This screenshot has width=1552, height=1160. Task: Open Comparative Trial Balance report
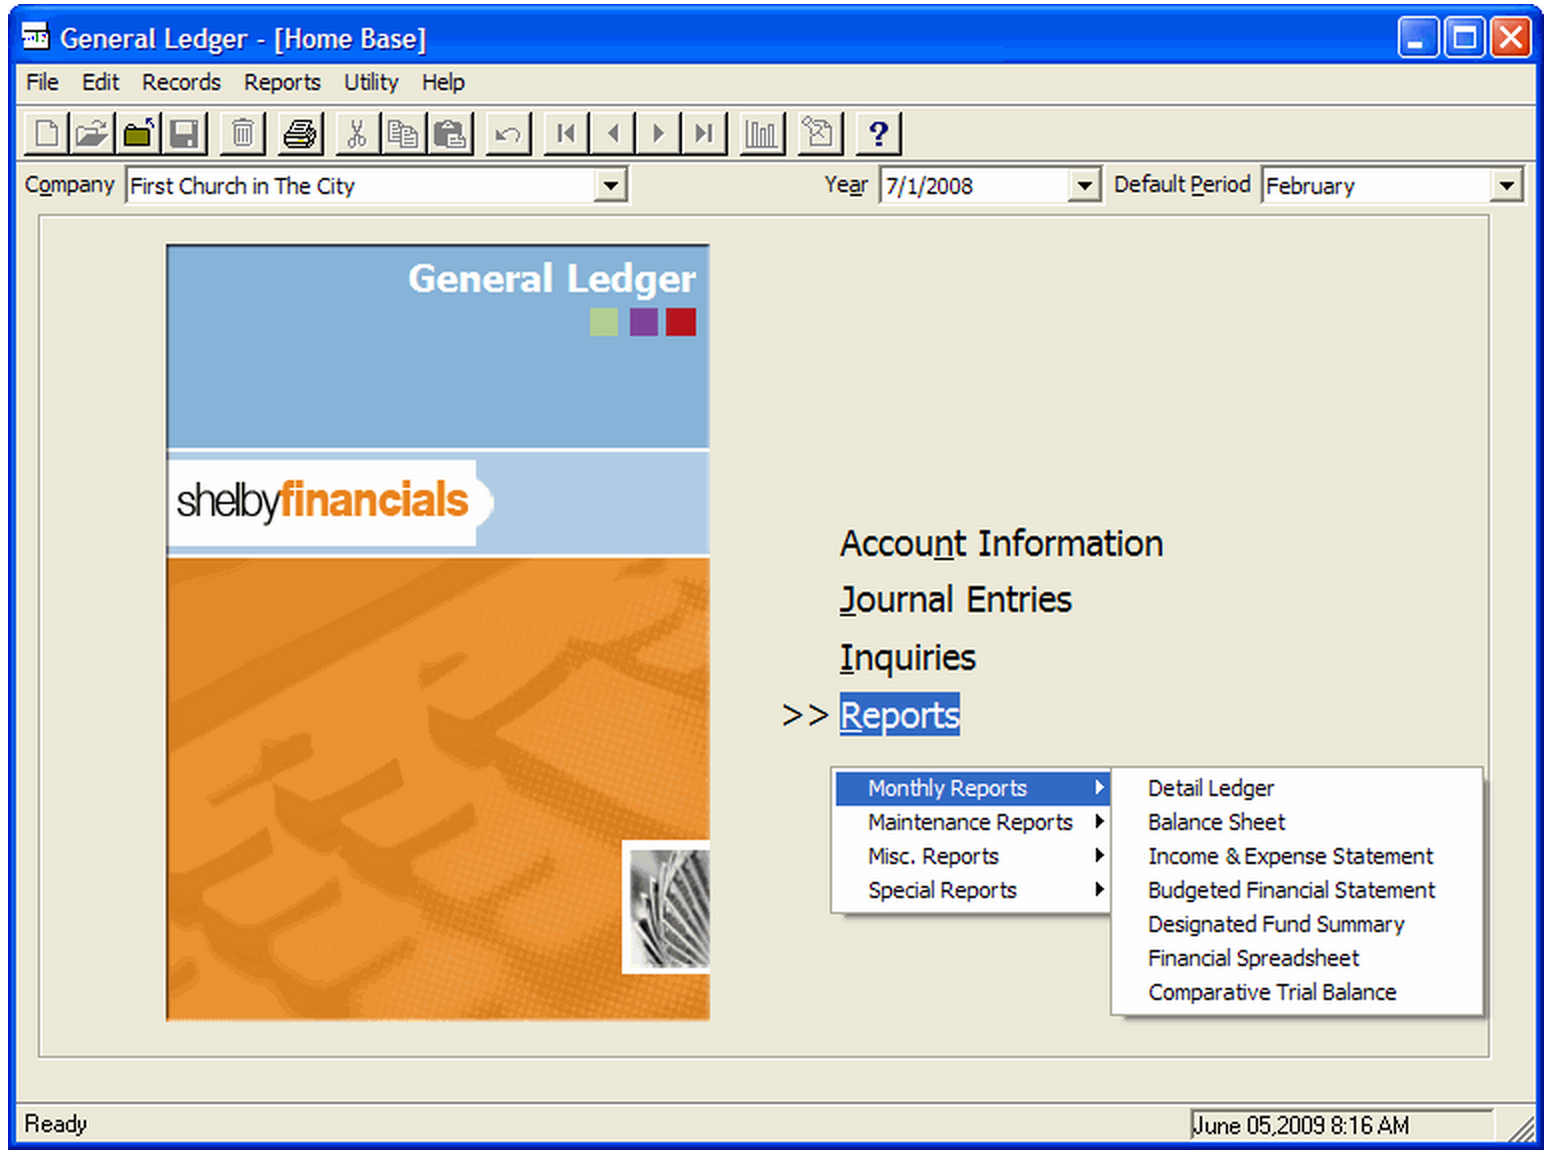coord(1272,992)
